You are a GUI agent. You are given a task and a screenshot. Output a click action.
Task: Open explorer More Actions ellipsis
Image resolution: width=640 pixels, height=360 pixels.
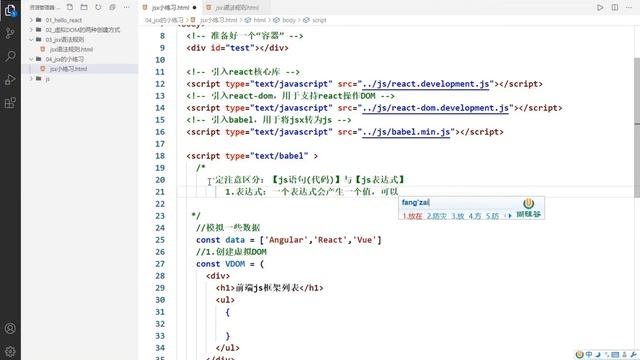[x=127, y=7]
